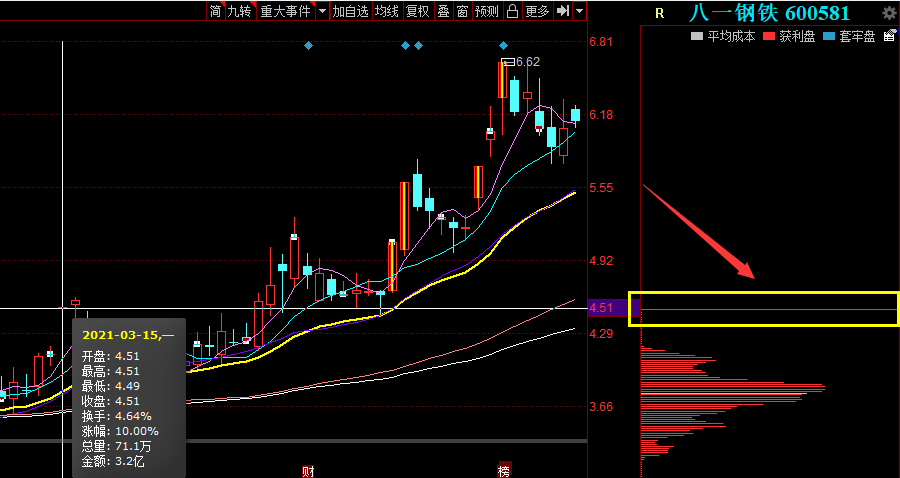This screenshot has height=478, width=900.
Task: Toggle the 预测 forecast feature
Action: [x=487, y=11]
